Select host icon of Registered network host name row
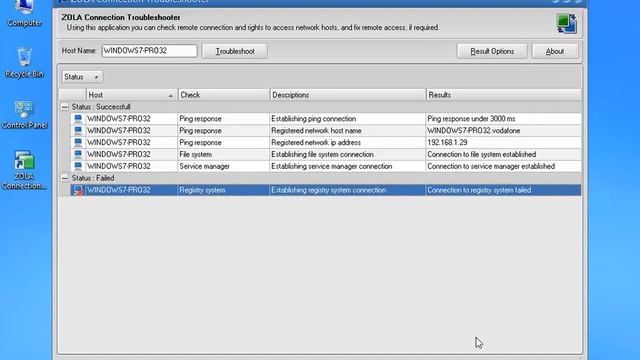The image size is (640, 360). tap(78, 131)
